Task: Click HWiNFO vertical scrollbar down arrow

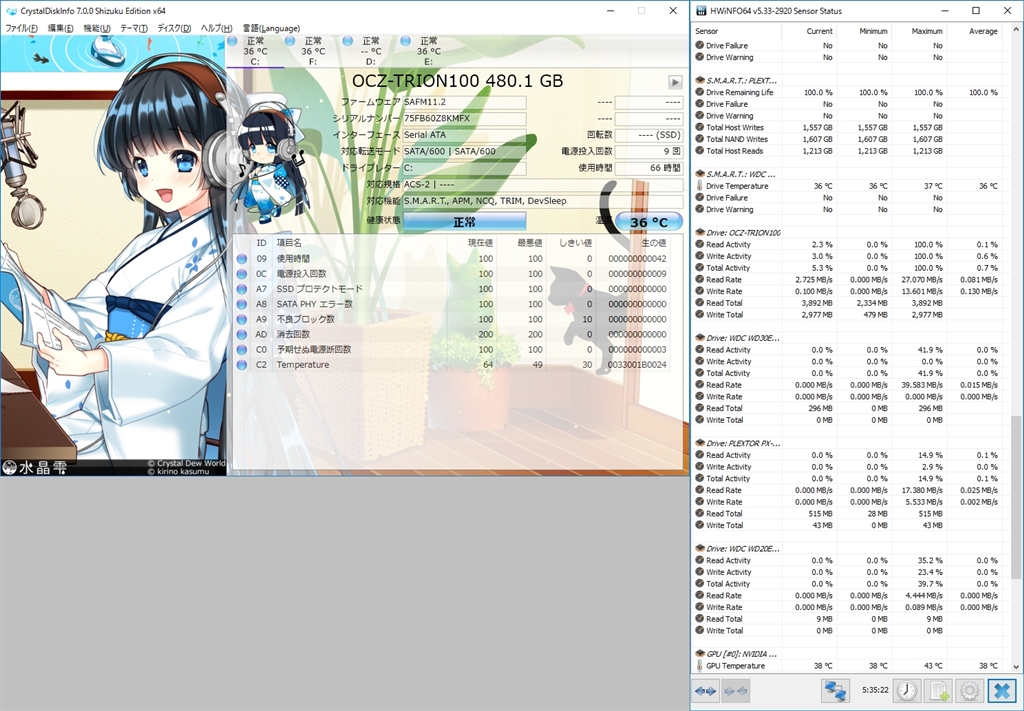Action: pos(1016,667)
